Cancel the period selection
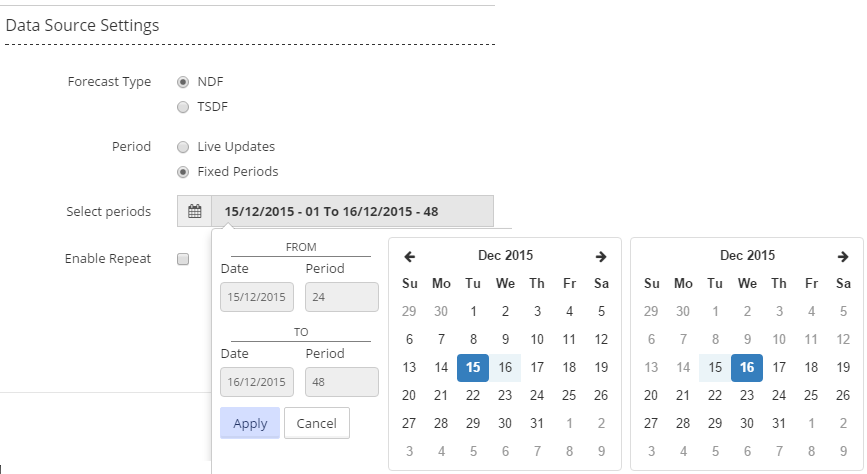This screenshot has width=867, height=474. tap(316, 423)
